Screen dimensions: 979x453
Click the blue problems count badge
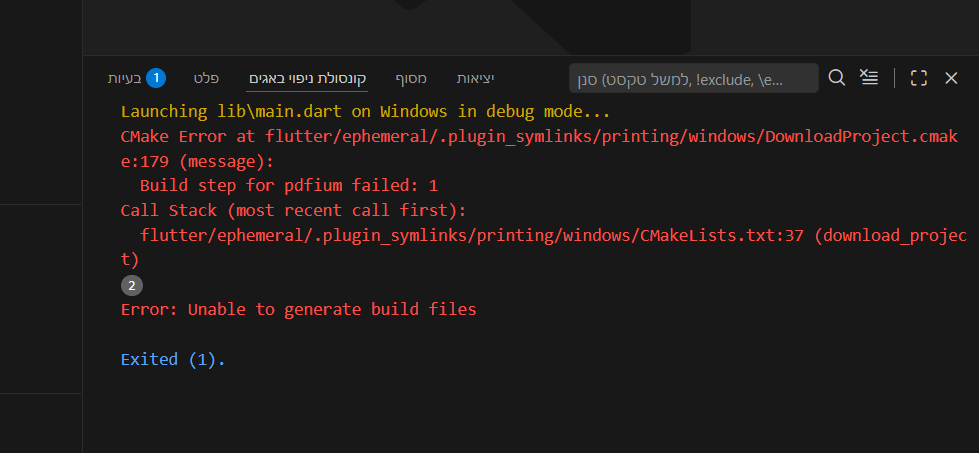[x=156, y=79]
